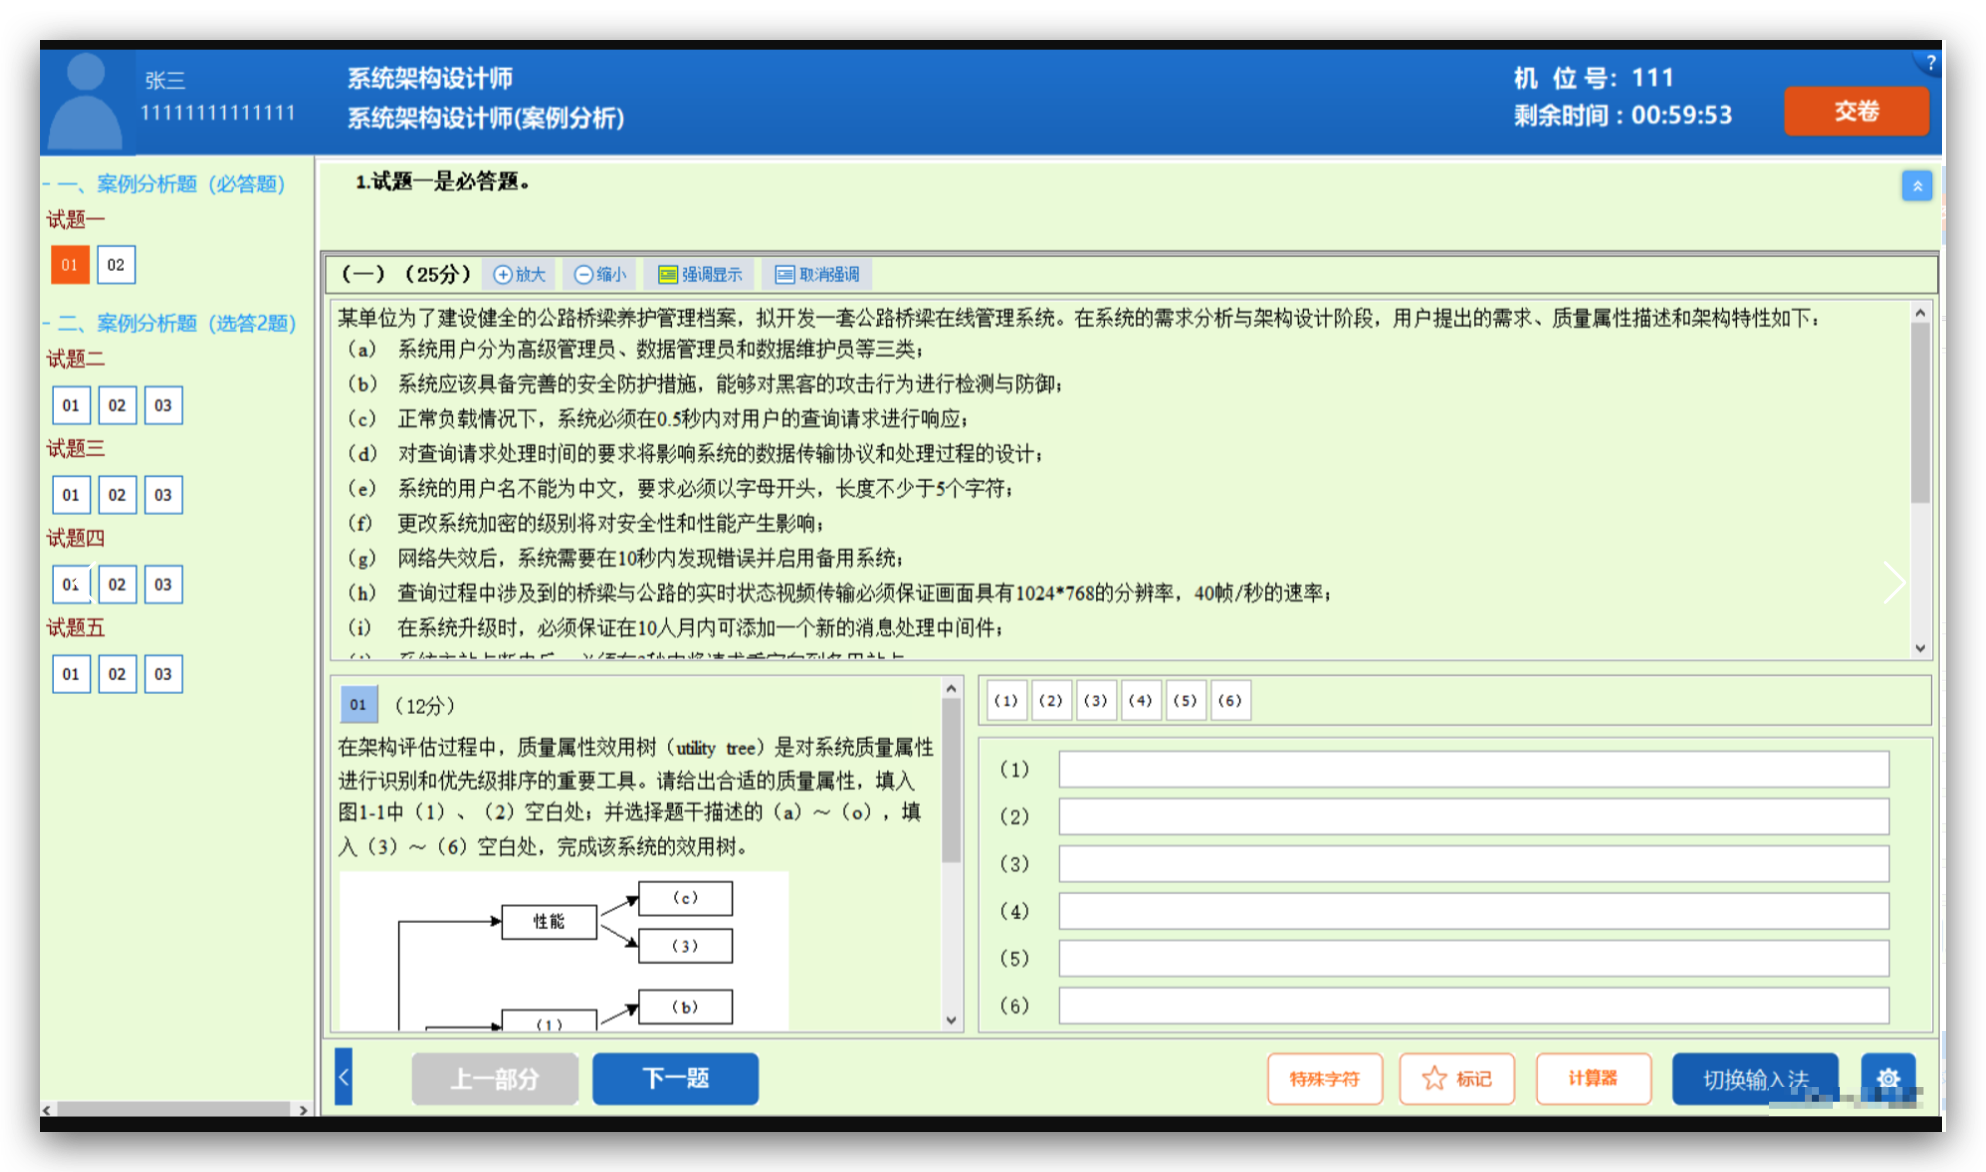The height and width of the screenshot is (1172, 1986).
Task: Click the 取消强调 remove highlight icon
Action: pos(785,275)
